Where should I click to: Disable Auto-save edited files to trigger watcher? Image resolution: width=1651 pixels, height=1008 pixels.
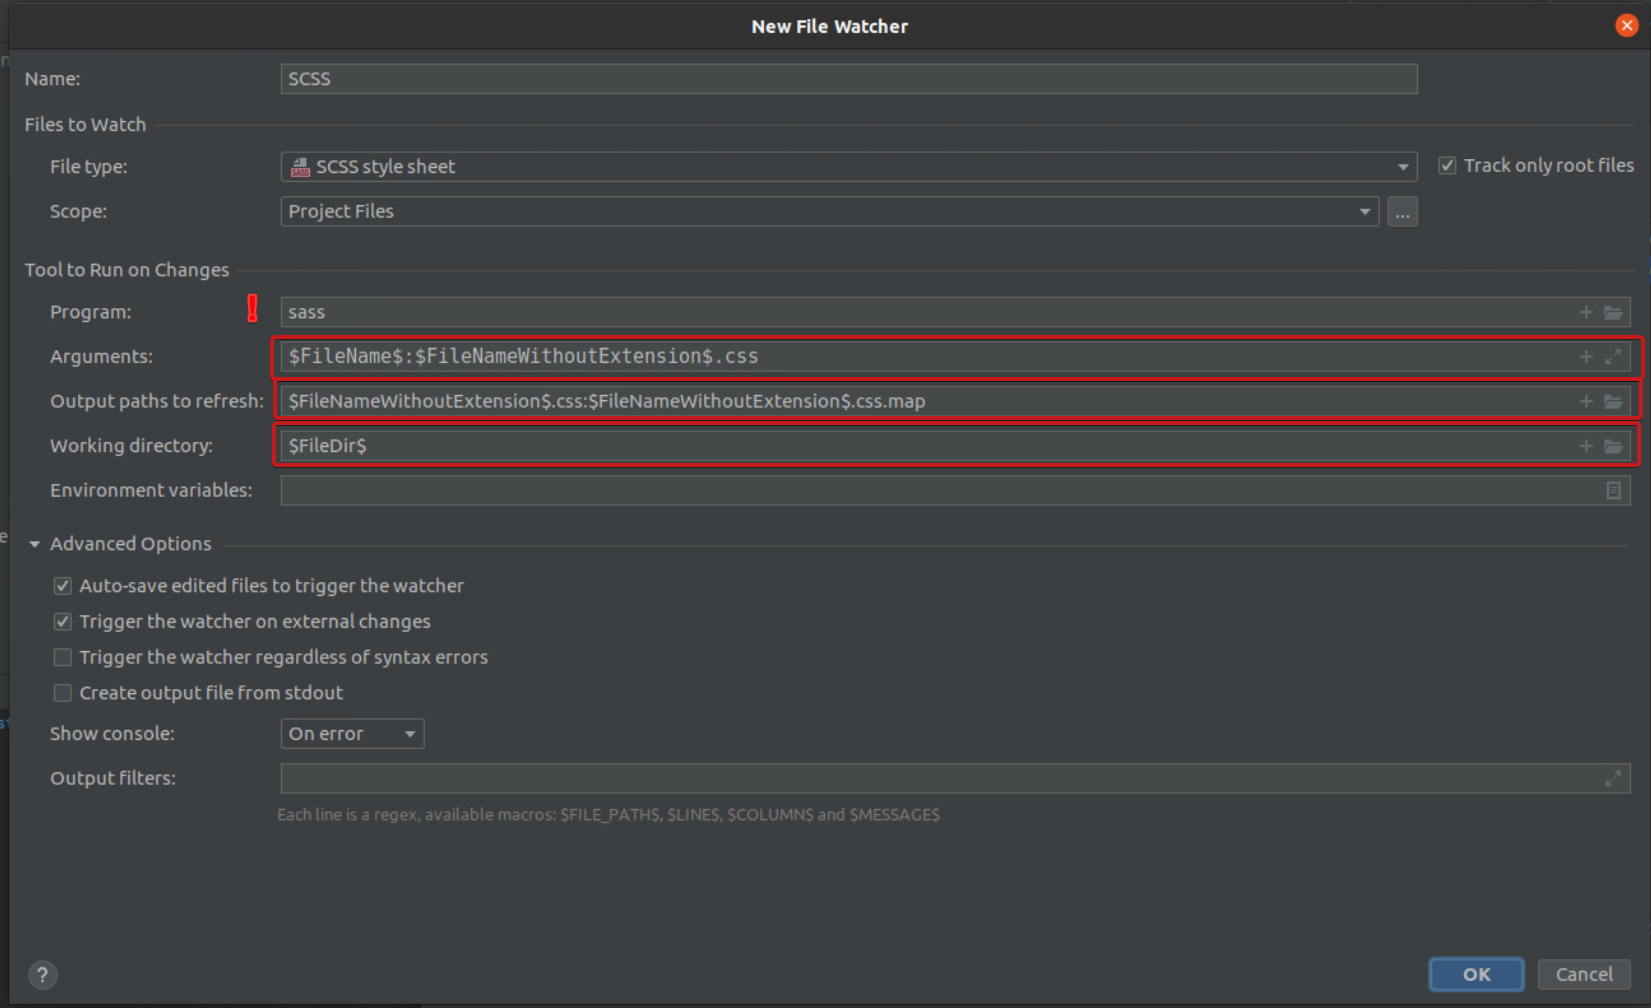point(62,586)
